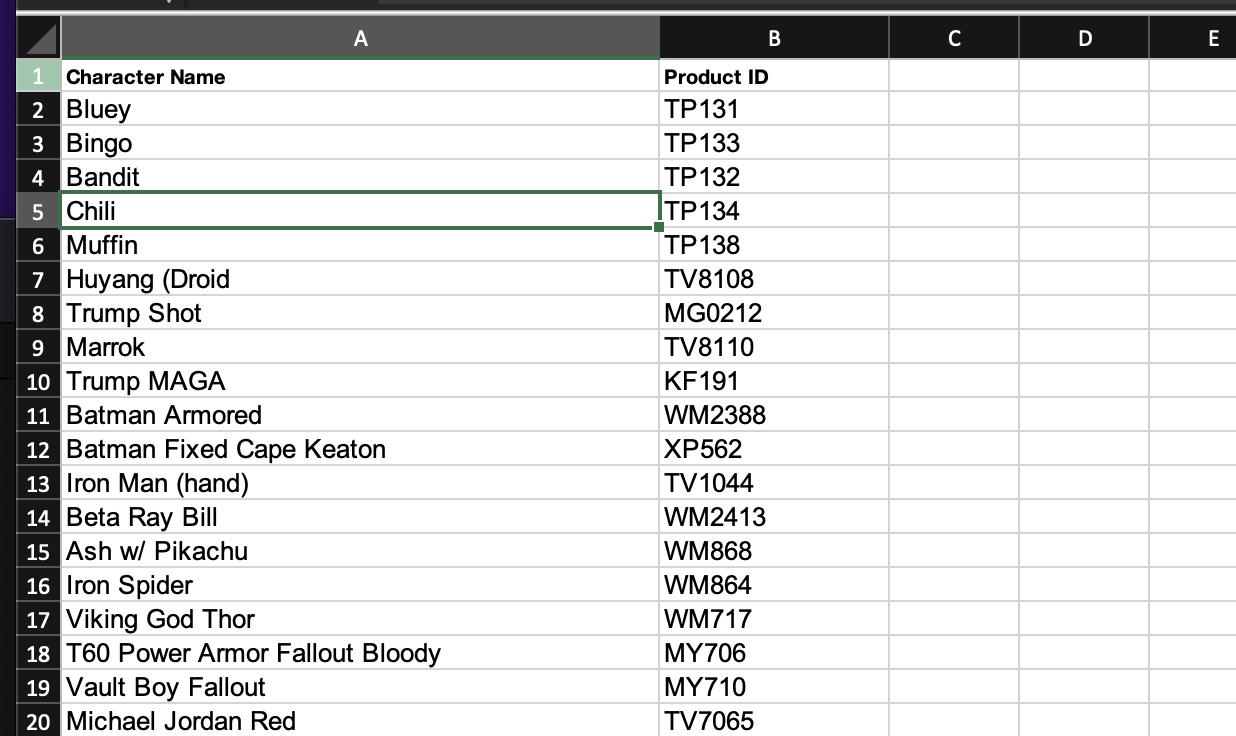The height and width of the screenshot is (736, 1236).
Task: Select the column A header
Action: point(360,37)
